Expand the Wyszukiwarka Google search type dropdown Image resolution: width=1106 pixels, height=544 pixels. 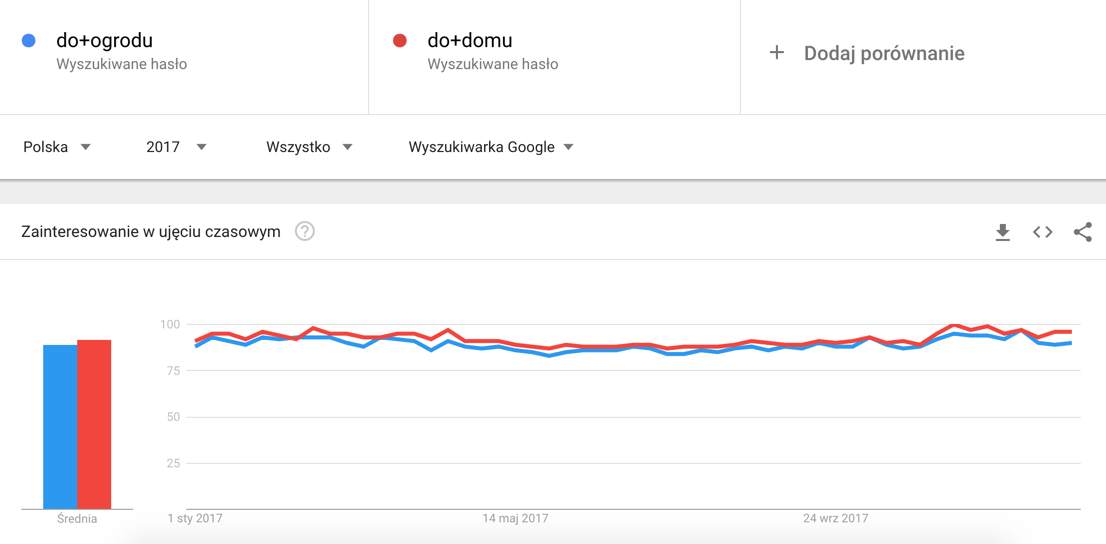coord(491,147)
